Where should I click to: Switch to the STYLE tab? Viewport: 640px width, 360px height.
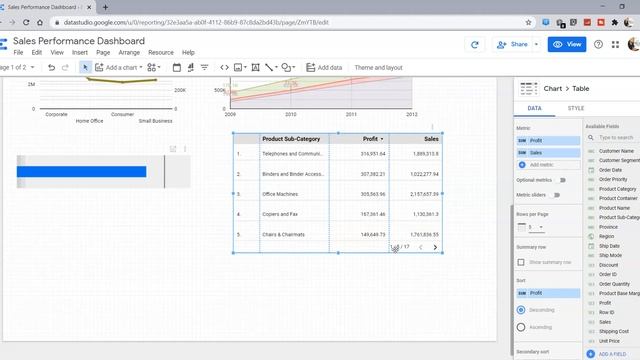pyautogui.click(x=576, y=108)
